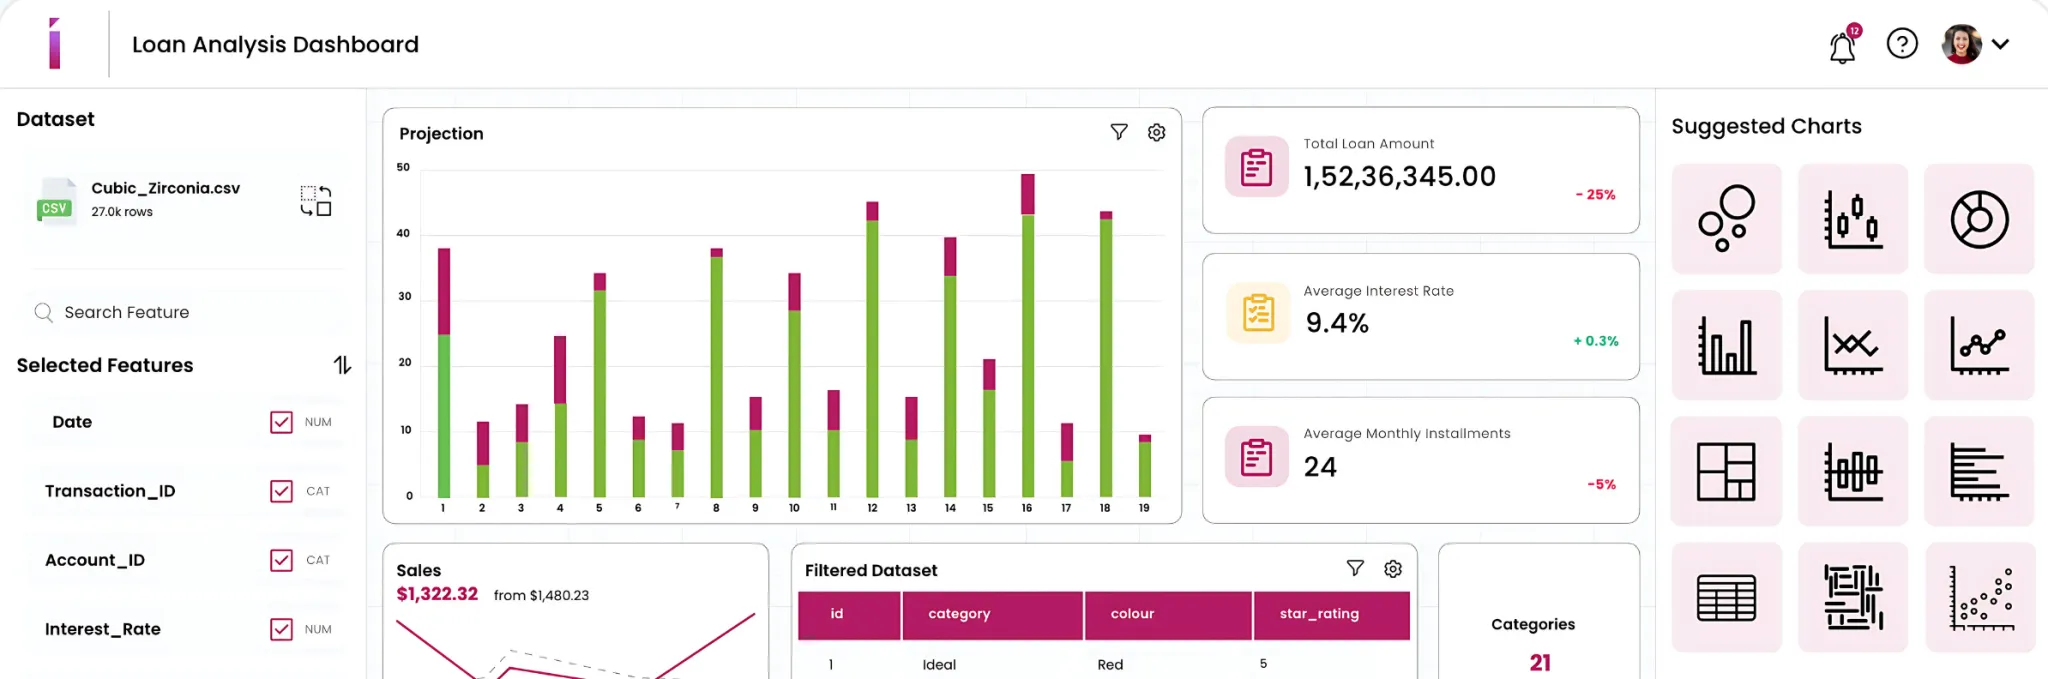
Task: Open Filtered Dataset filter options
Action: (x=1355, y=568)
